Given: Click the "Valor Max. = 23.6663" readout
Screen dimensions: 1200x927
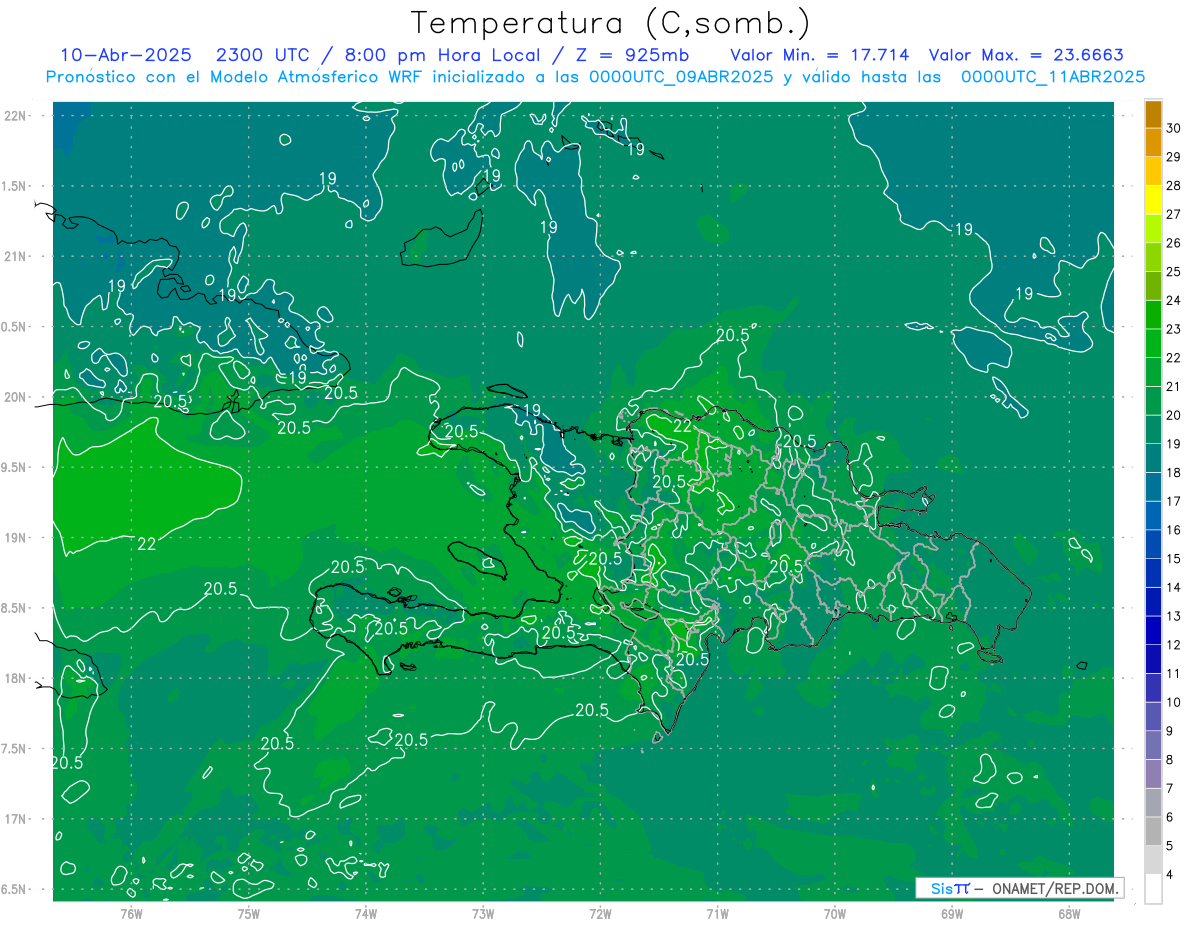Looking at the screenshot, I should [1026, 55].
